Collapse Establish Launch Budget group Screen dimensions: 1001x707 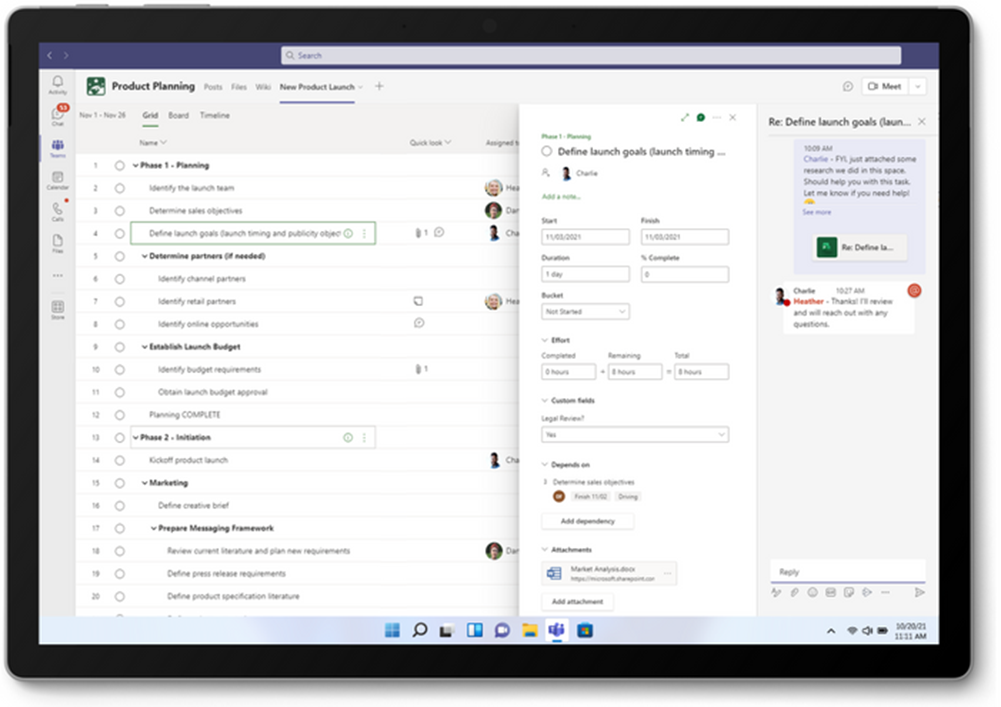[144, 347]
